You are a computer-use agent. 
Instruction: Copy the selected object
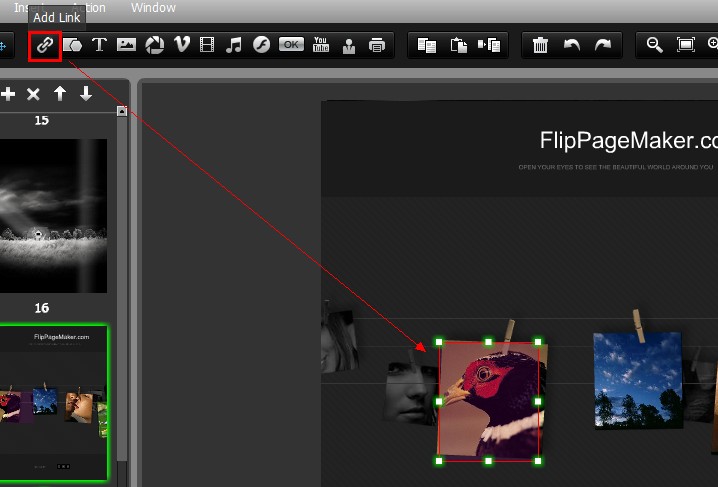coord(427,45)
